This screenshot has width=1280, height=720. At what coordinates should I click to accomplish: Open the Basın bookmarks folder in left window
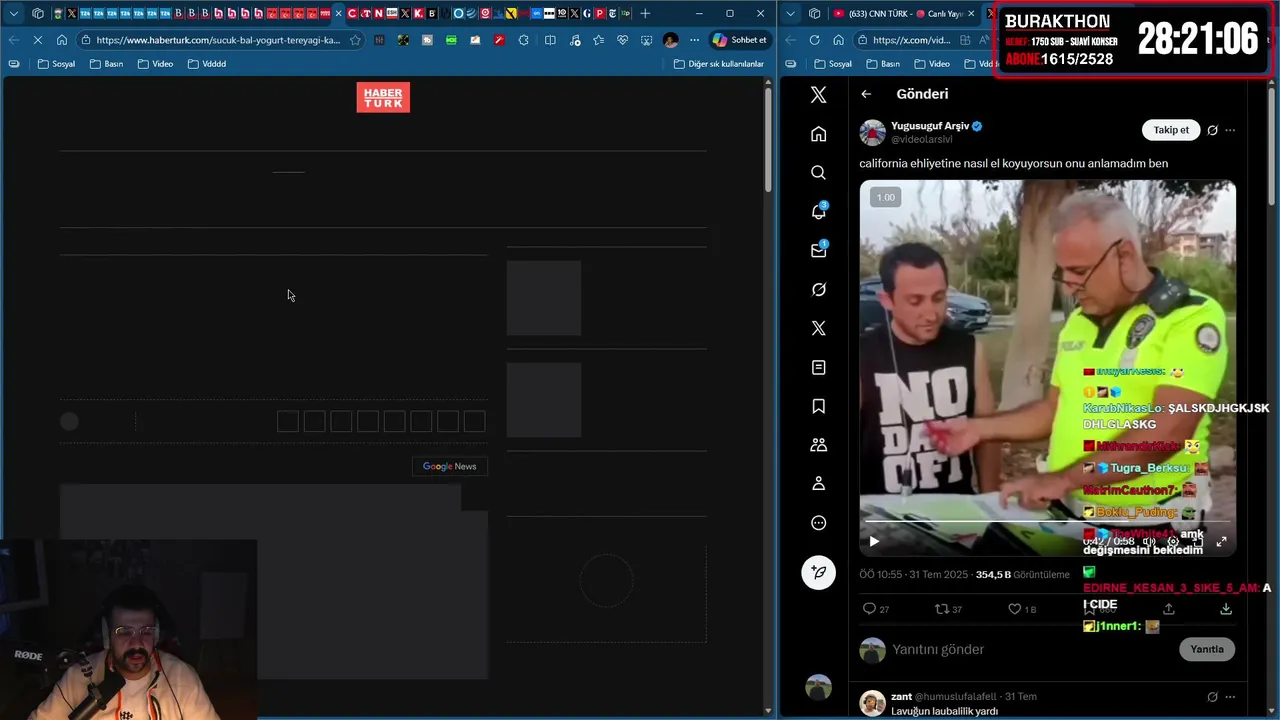tap(106, 64)
